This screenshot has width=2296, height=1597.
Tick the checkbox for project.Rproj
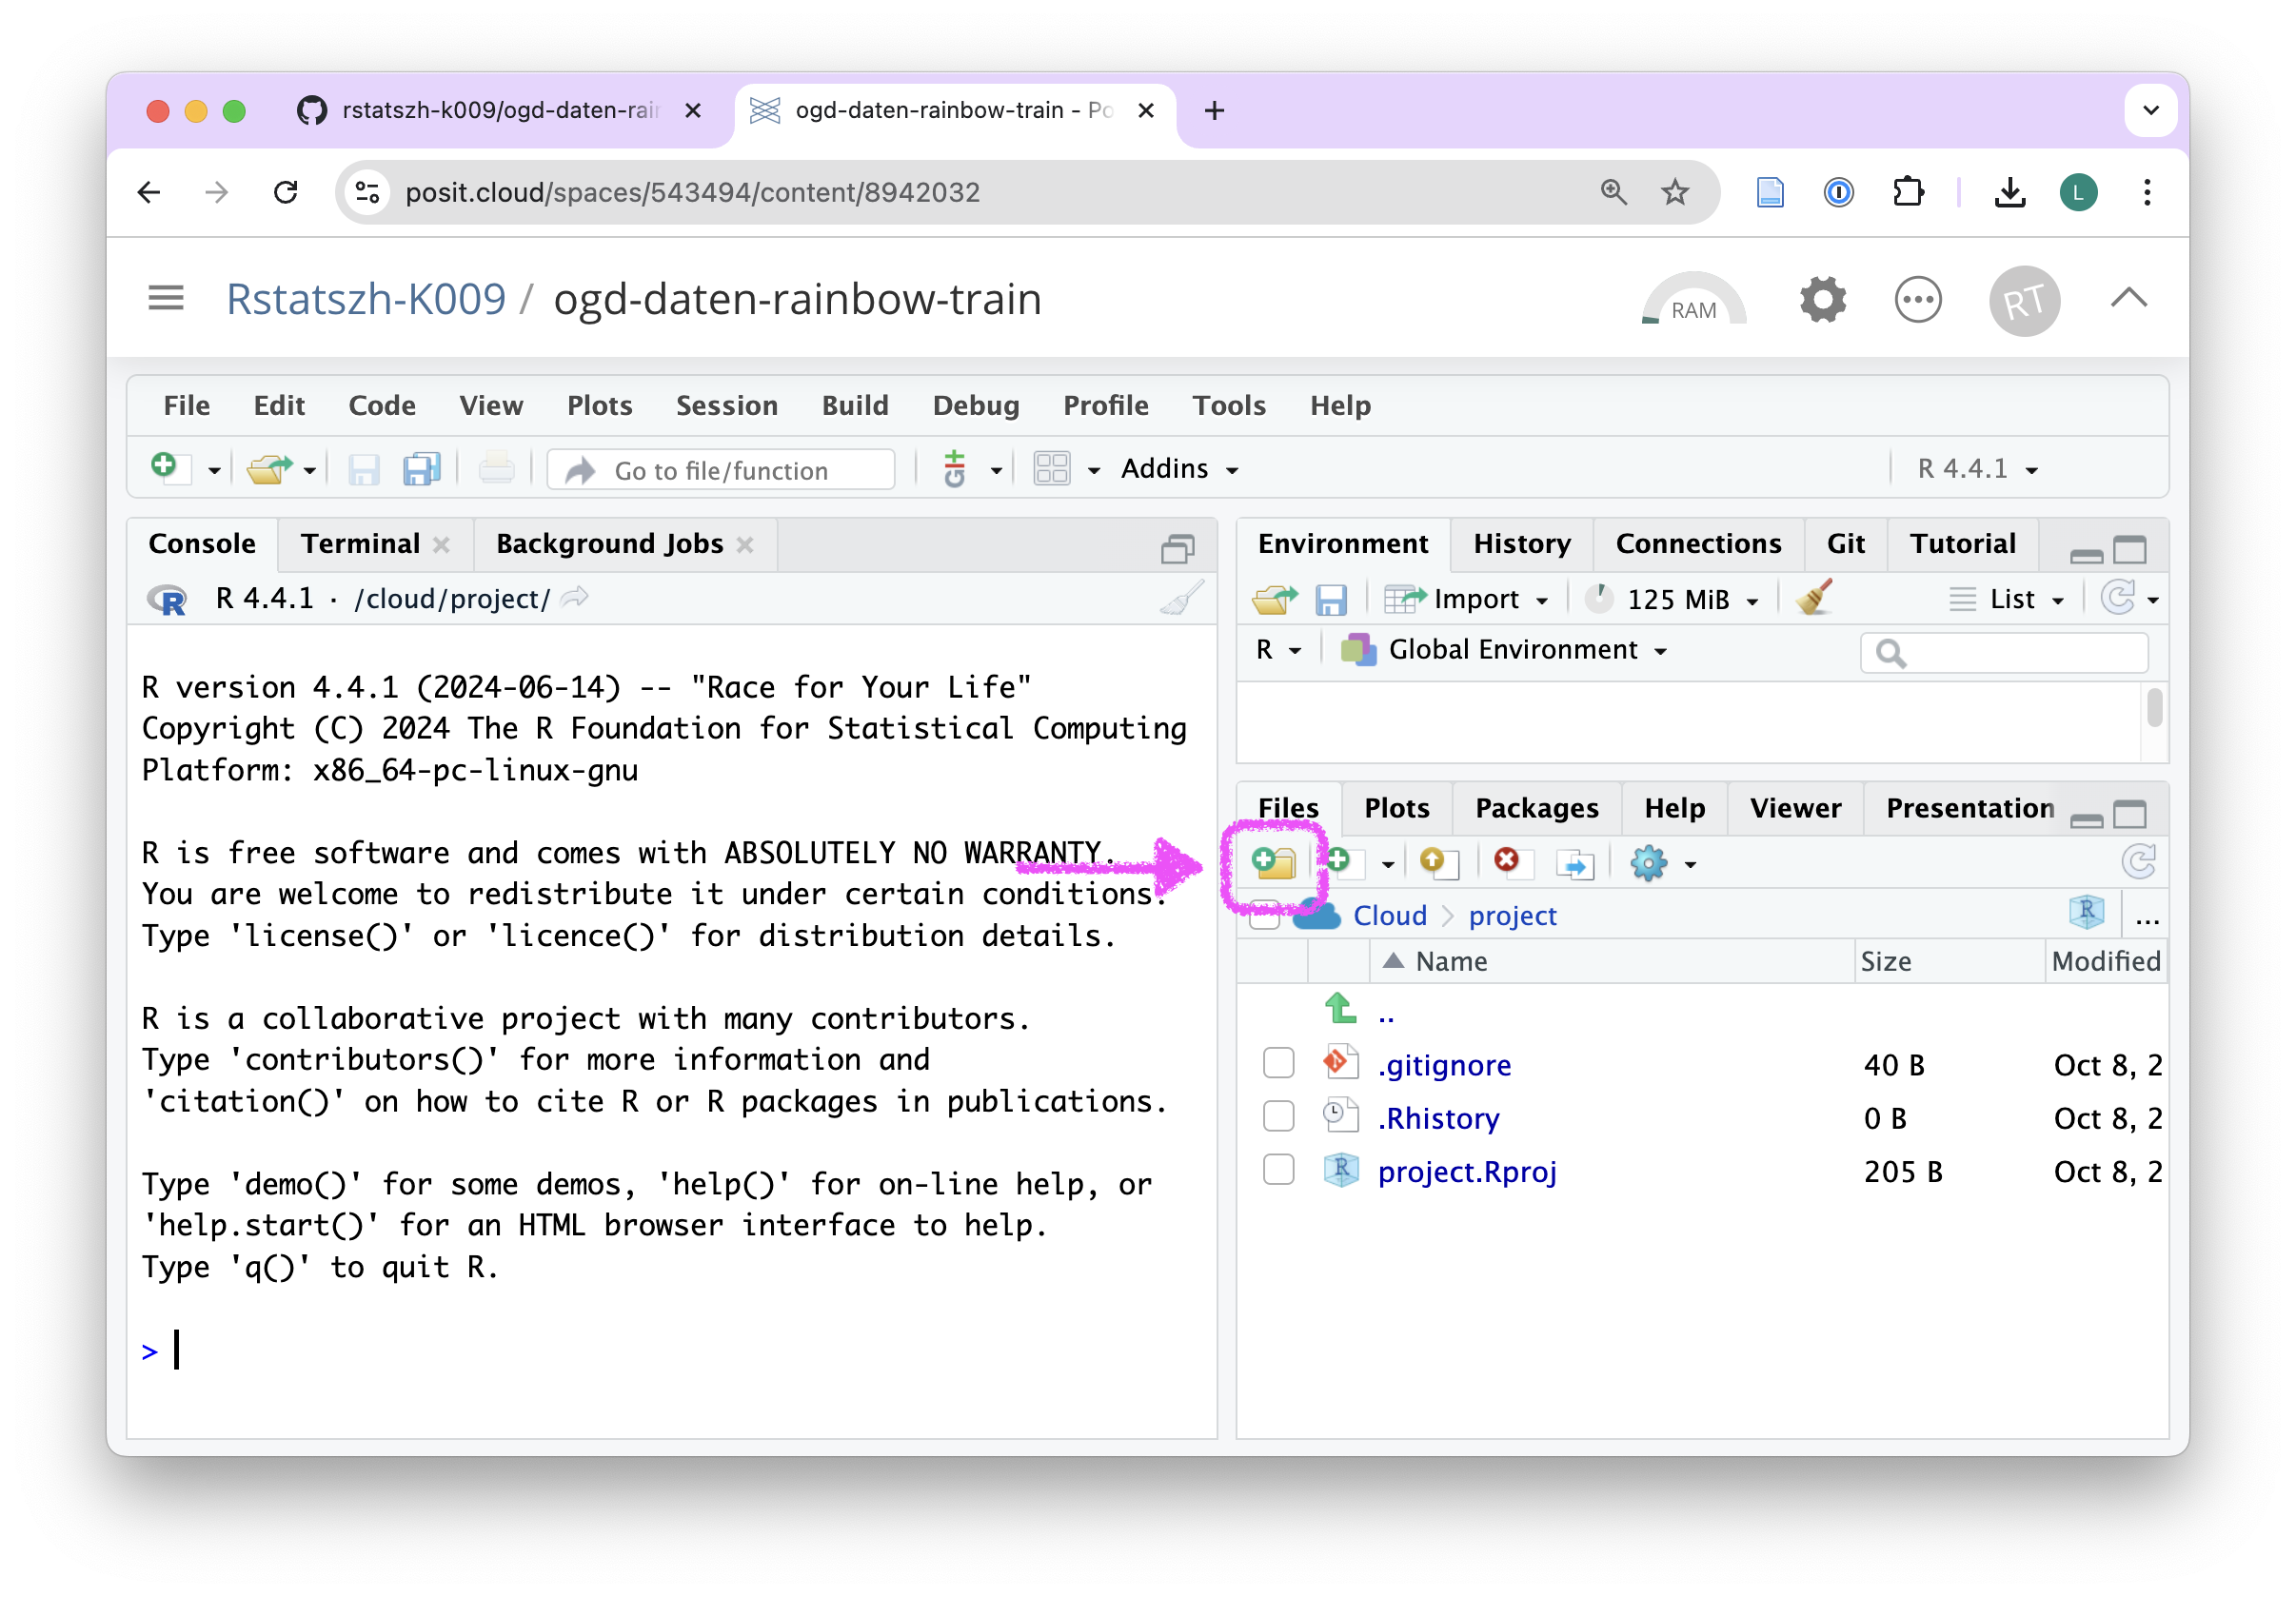pos(1278,1169)
